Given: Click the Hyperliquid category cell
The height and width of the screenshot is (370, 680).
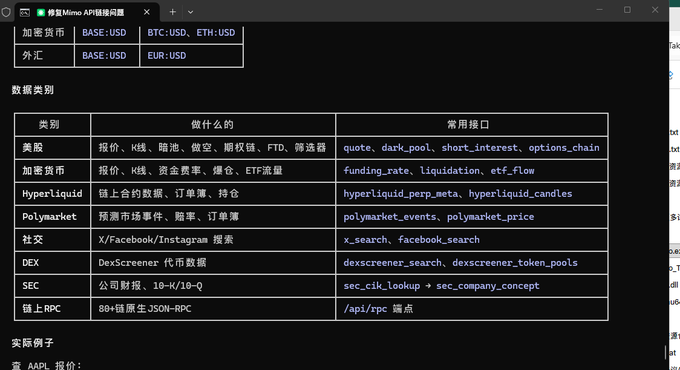Looking at the screenshot, I should point(52,194).
